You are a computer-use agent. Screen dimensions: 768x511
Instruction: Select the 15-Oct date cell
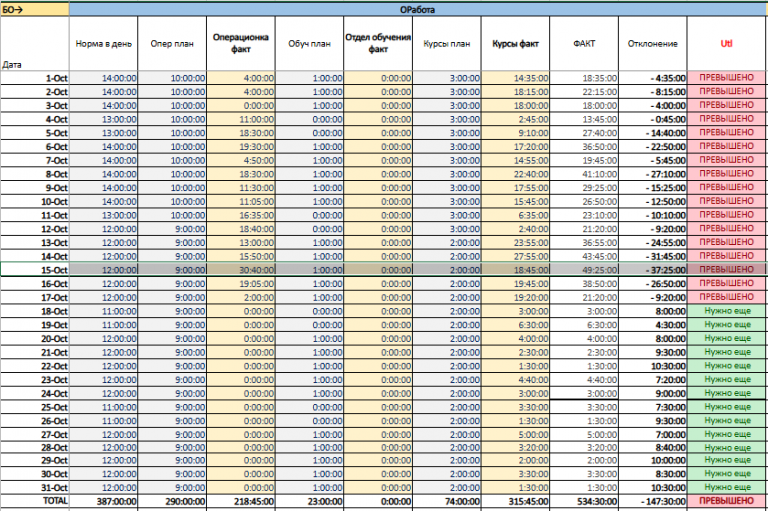[34, 269]
